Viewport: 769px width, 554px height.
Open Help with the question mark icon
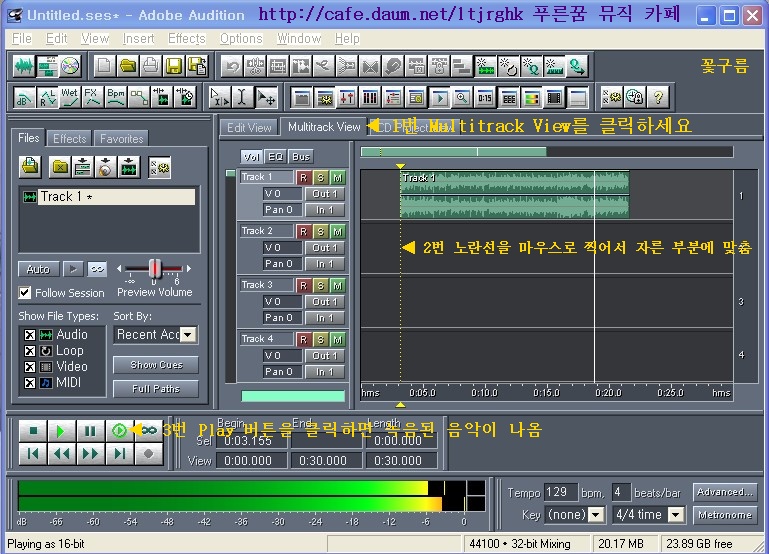click(658, 97)
